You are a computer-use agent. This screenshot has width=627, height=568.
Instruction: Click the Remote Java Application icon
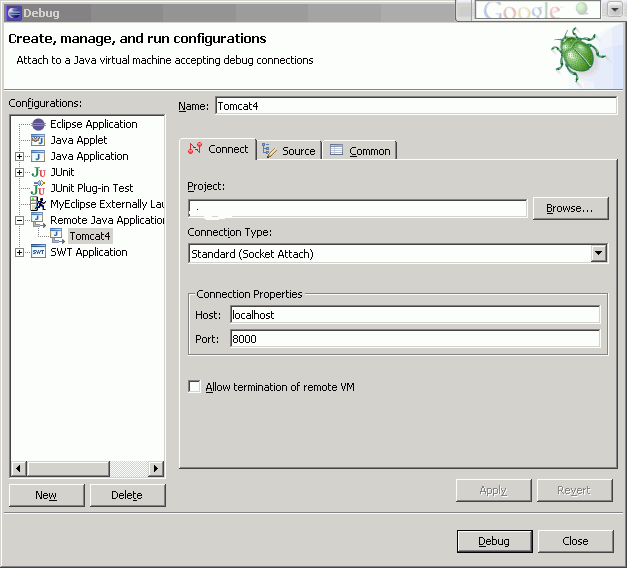coord(38,220)
